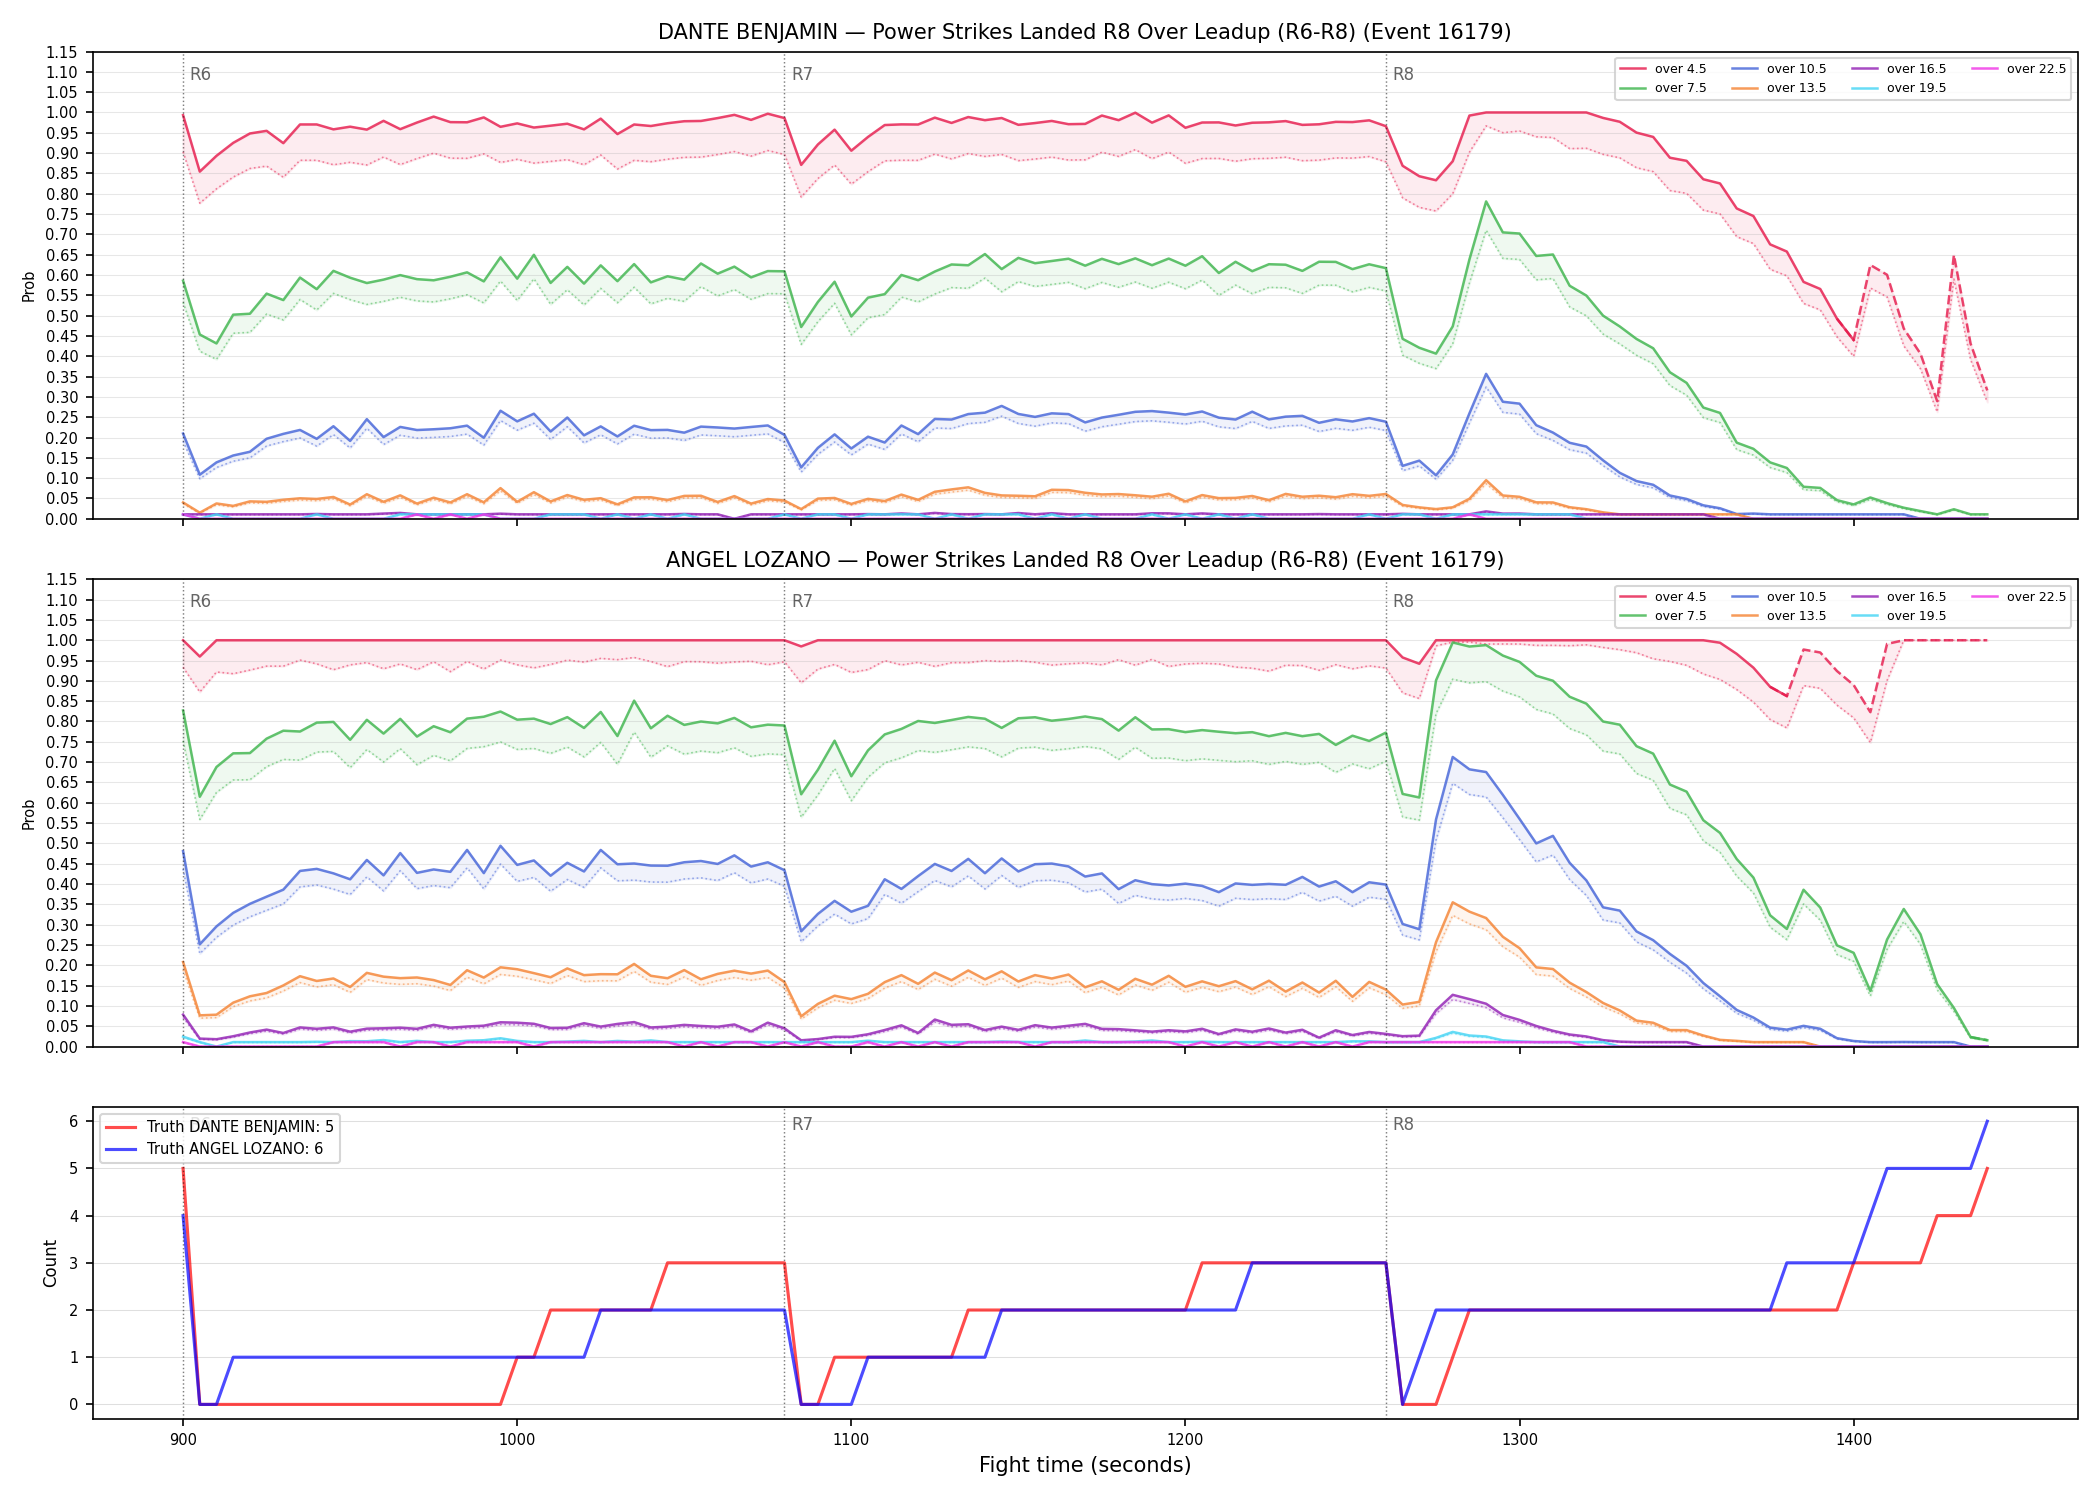
Task: Select 'over 16.5' legend entry in Angel Lozano chart
Action: pyautogui.click(x=1899, y=597)
